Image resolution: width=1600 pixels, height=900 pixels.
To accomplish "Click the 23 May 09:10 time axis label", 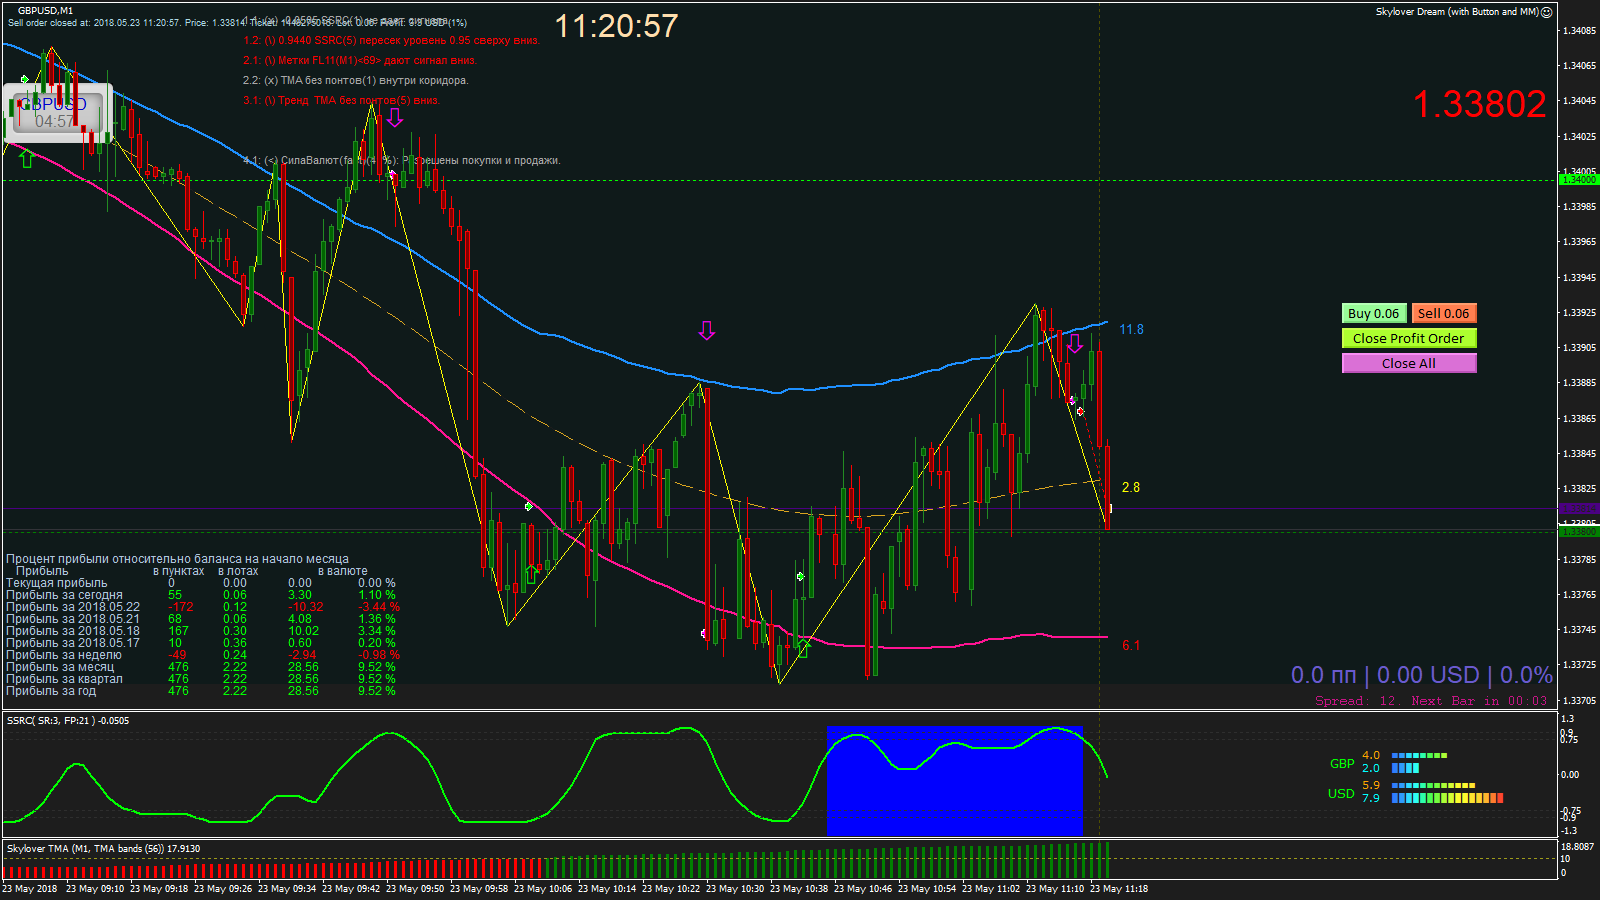I will (95, 888).
